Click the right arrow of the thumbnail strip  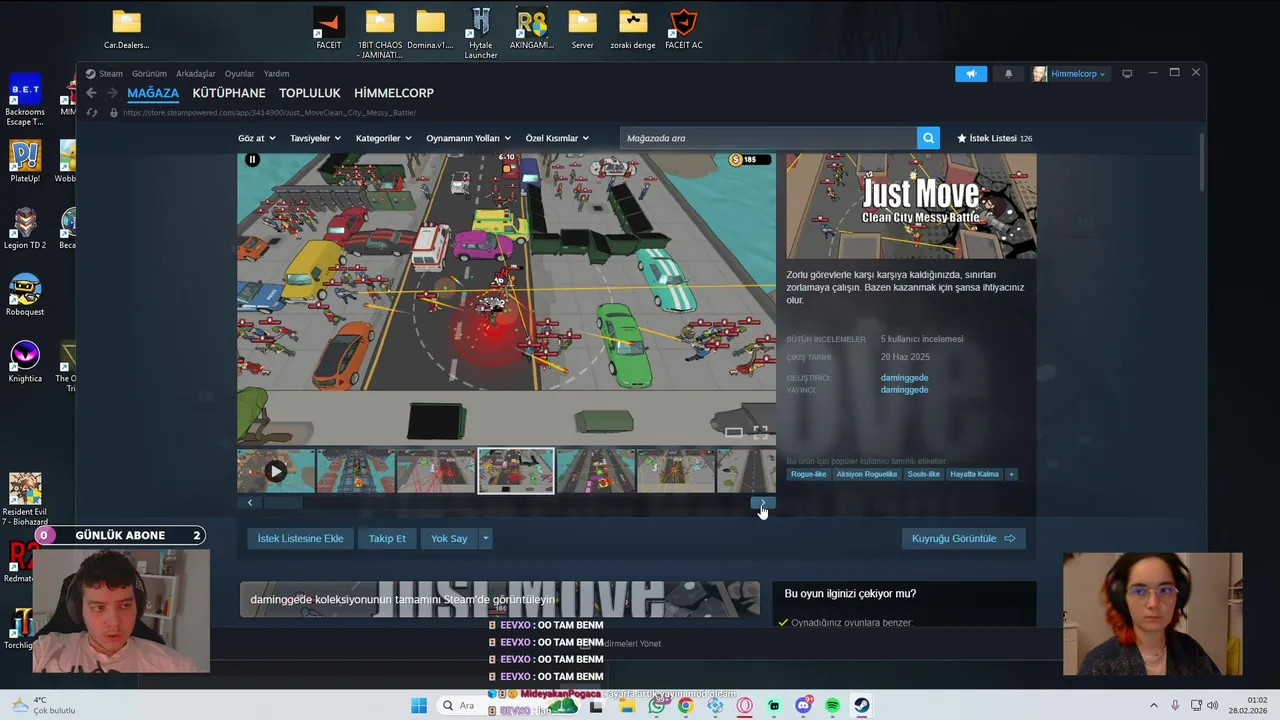pos(763,503)
